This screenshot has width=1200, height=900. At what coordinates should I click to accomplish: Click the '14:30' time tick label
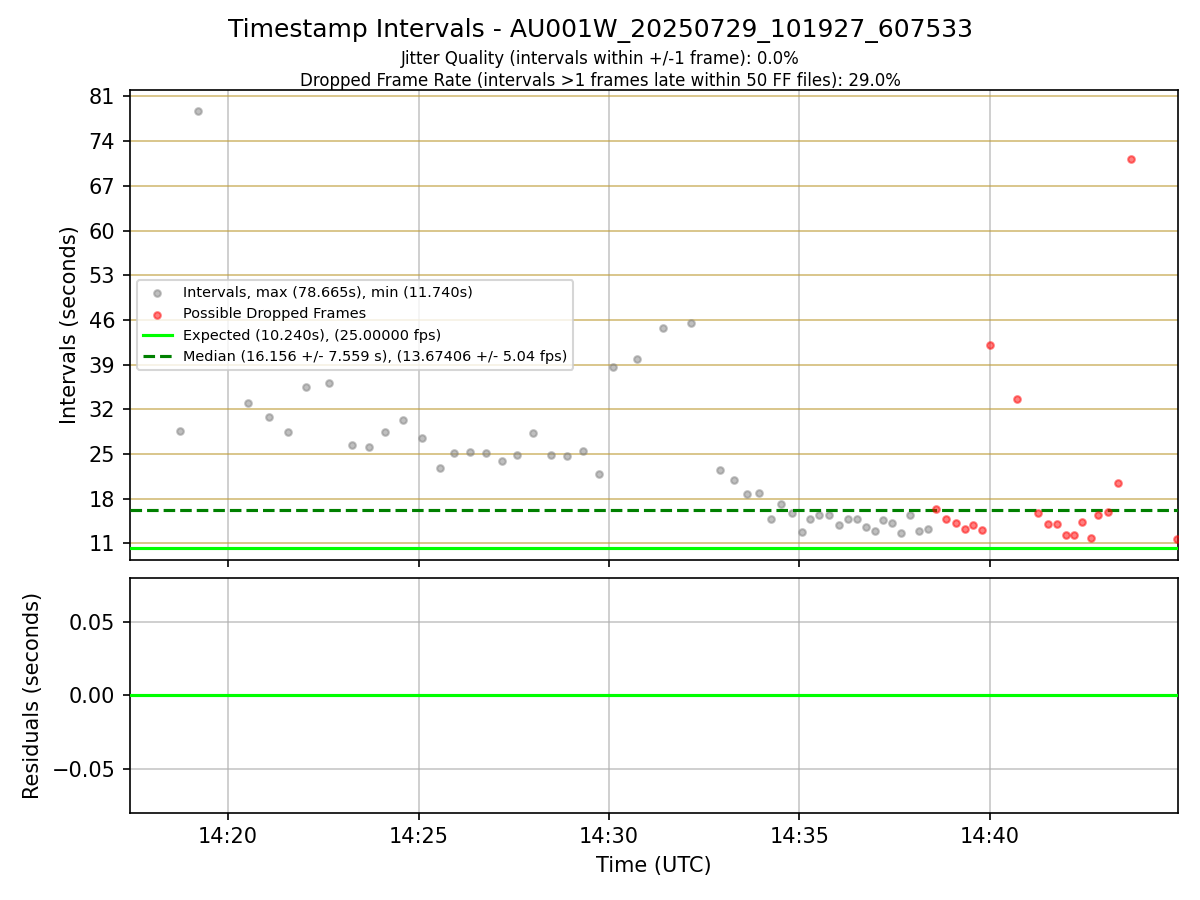pyautogui.click(x=609, y=835)
